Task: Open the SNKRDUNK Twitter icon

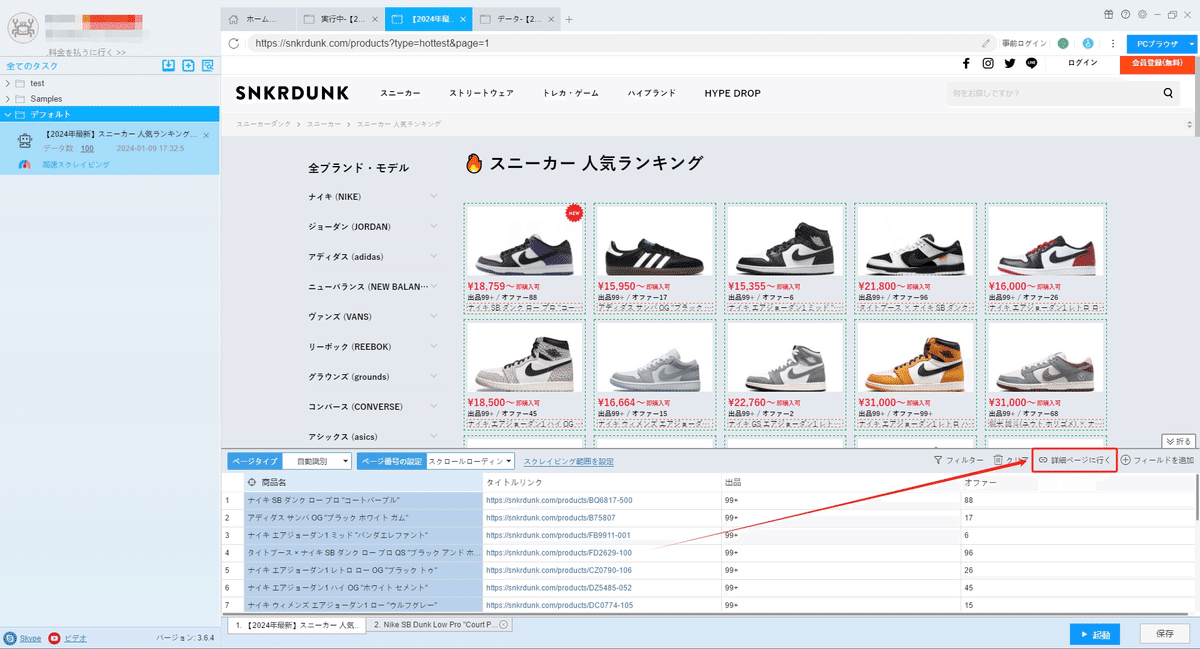Action: tap(1010, 63)
